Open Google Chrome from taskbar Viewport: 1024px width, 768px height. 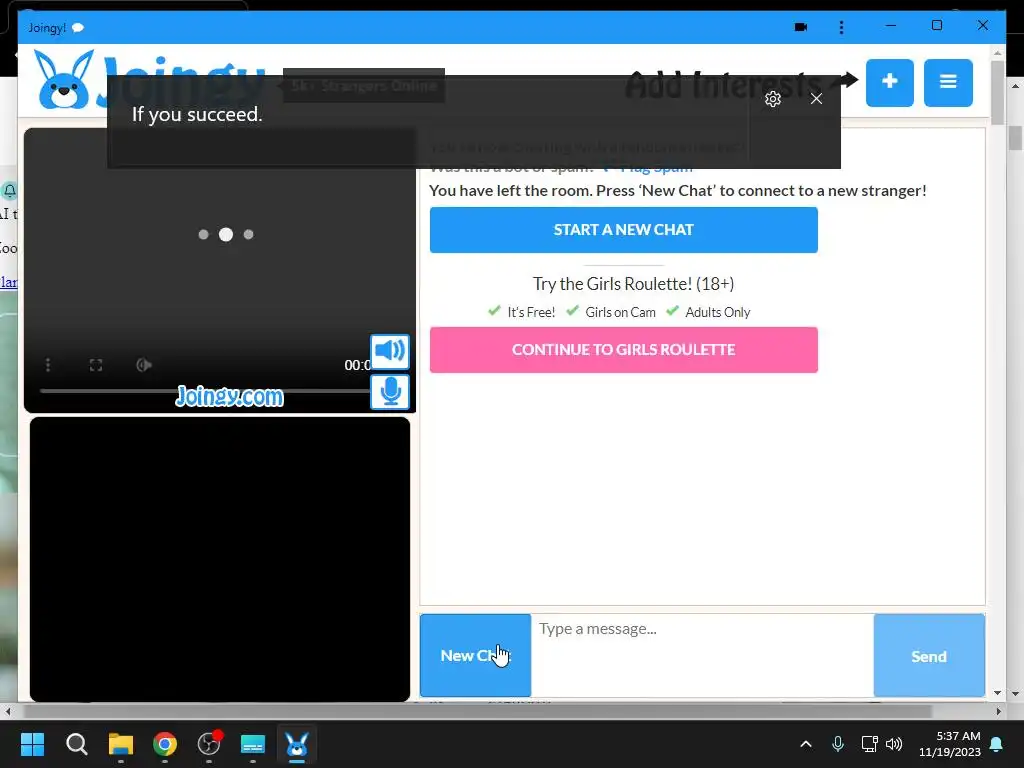pyautogui.click(x=165, y=744)
